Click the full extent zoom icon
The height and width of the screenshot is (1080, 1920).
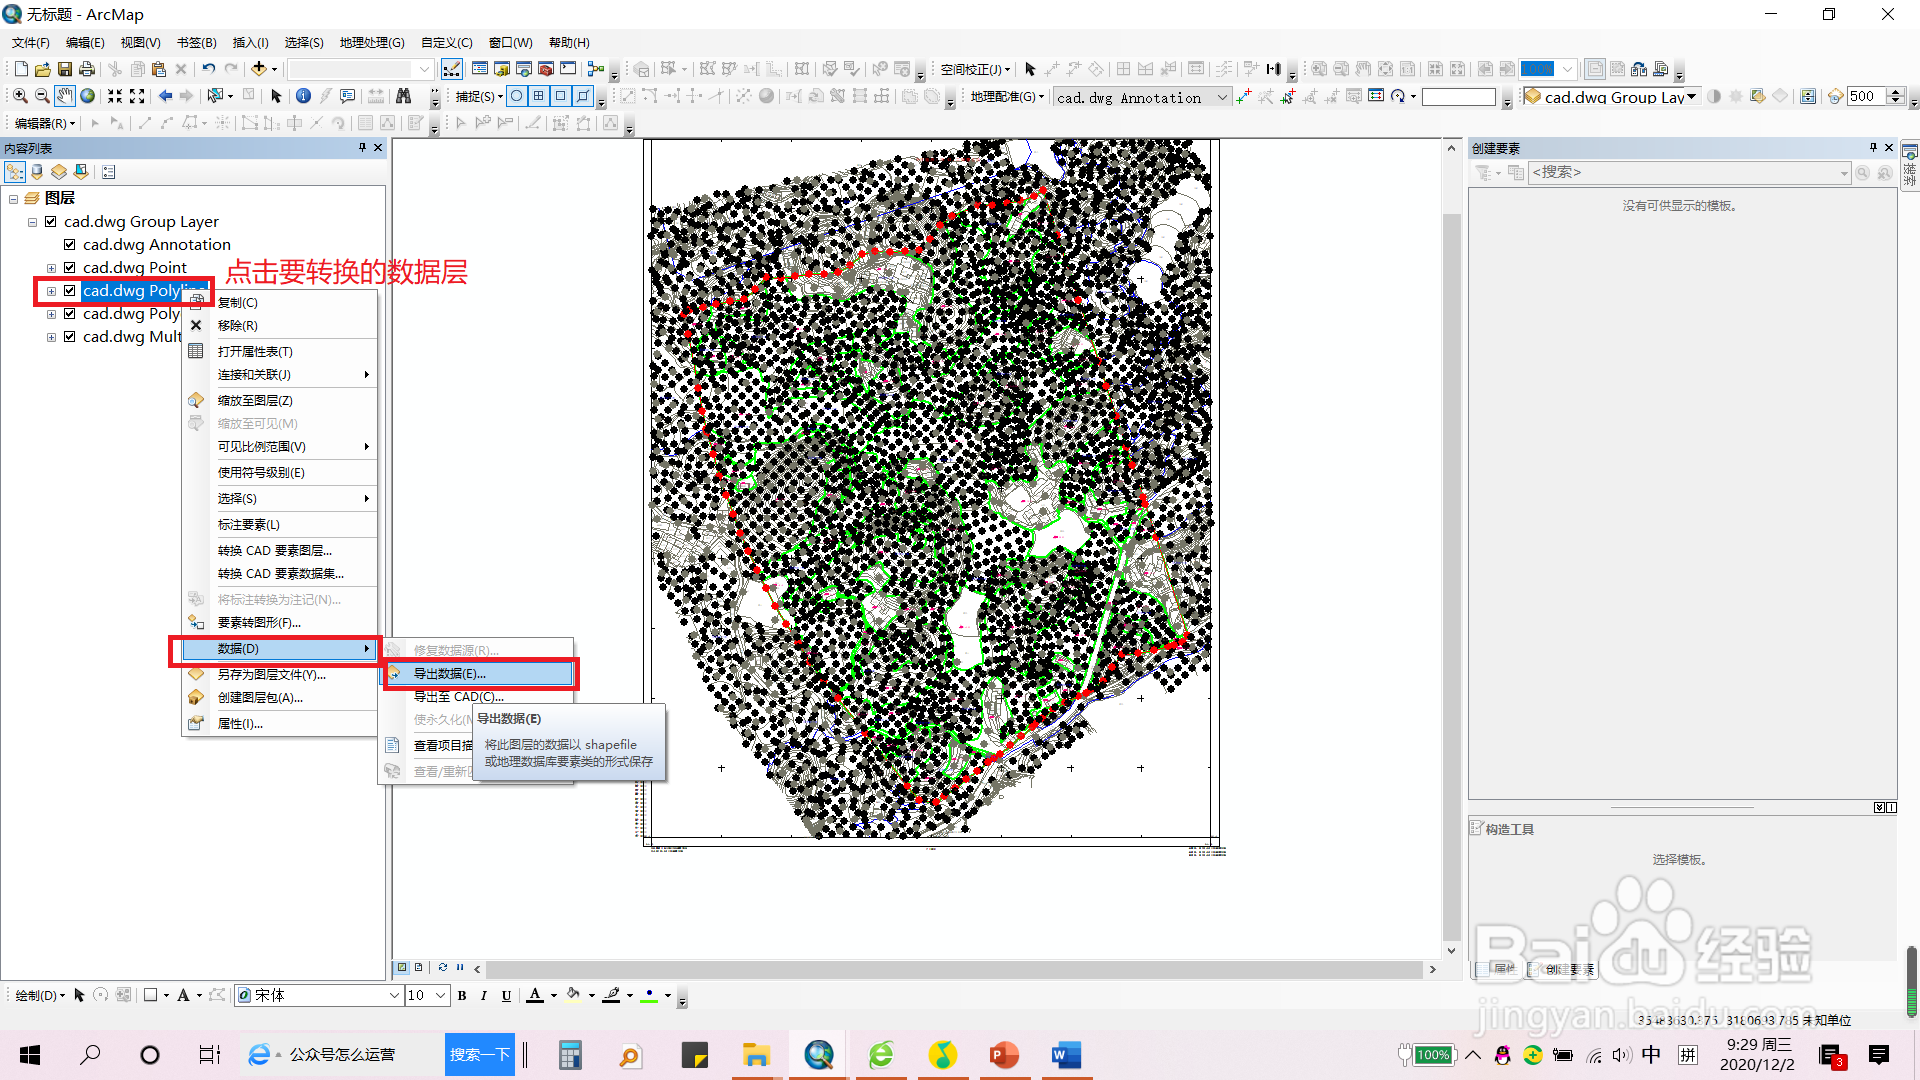click(87, 96)
